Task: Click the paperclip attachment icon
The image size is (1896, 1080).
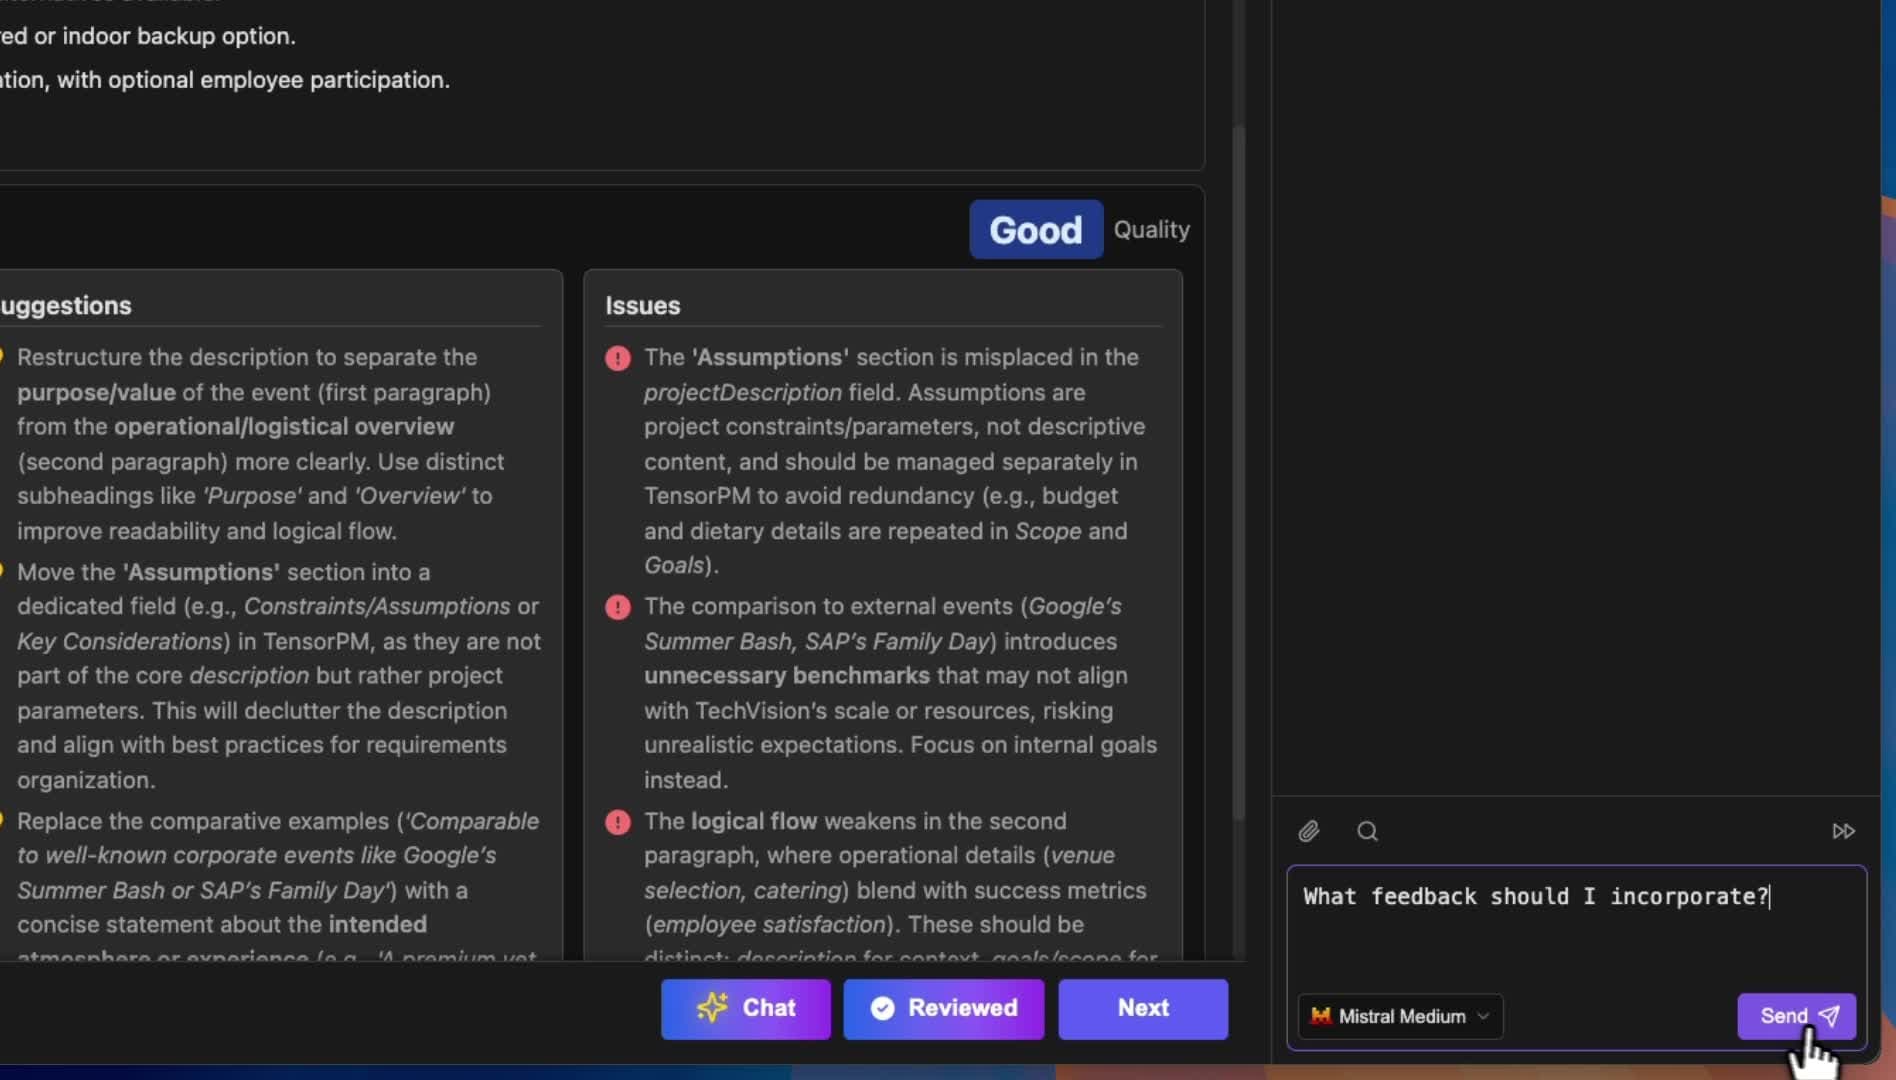Action: coord(1309,831)
